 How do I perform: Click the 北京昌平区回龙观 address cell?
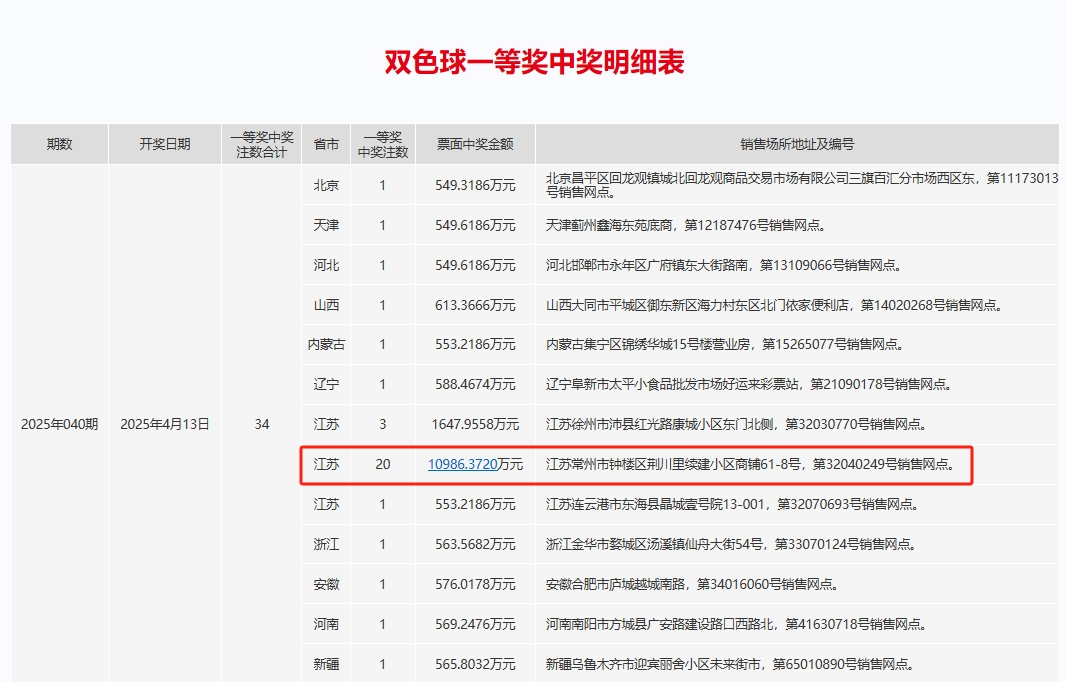pos(797,185)
